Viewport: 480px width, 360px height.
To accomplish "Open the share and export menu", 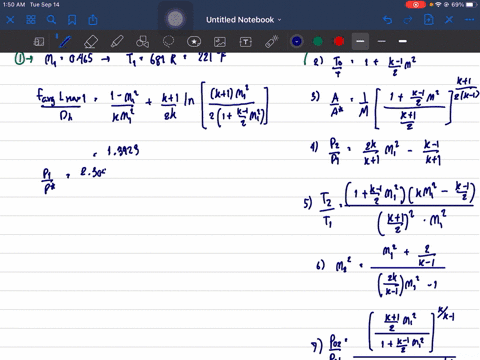I will coord(93,20).
